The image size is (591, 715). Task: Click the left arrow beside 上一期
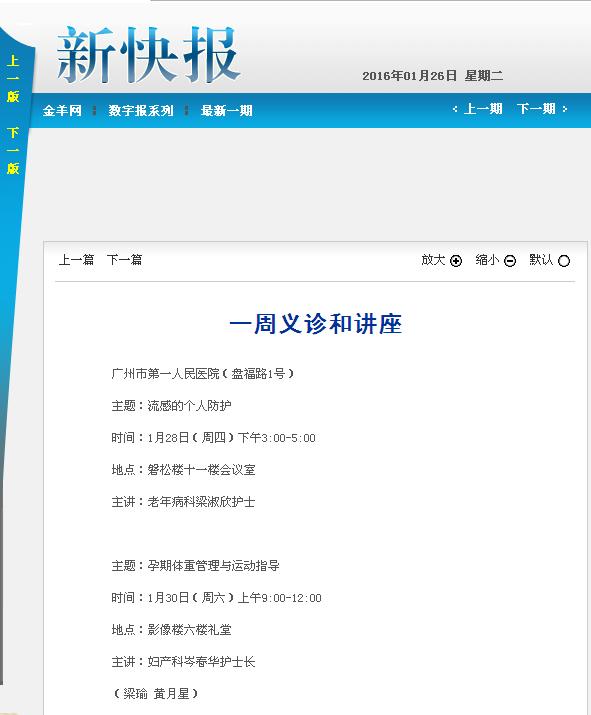point(455,109)
